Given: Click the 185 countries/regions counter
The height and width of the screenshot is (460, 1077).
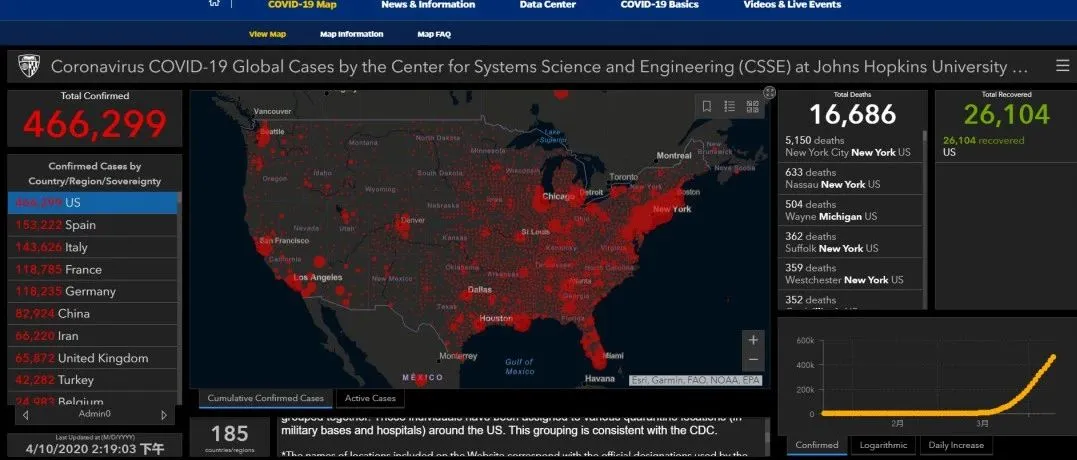Looking at the screenshot, I should [x=229, y=437].
